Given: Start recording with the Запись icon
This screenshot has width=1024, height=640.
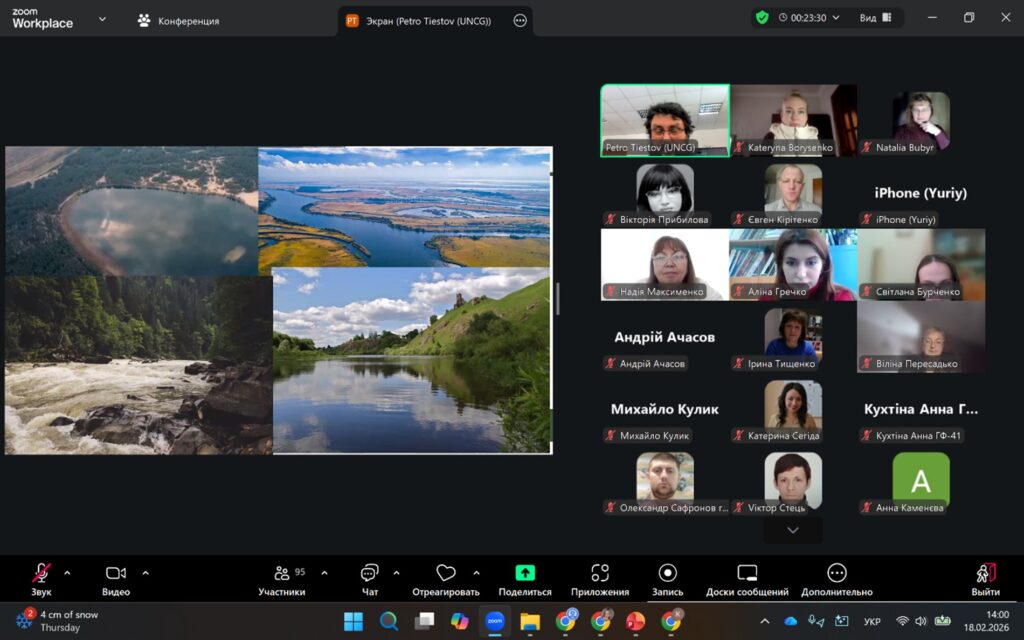Looking at the screenshot, I should (x=668, y=573).
